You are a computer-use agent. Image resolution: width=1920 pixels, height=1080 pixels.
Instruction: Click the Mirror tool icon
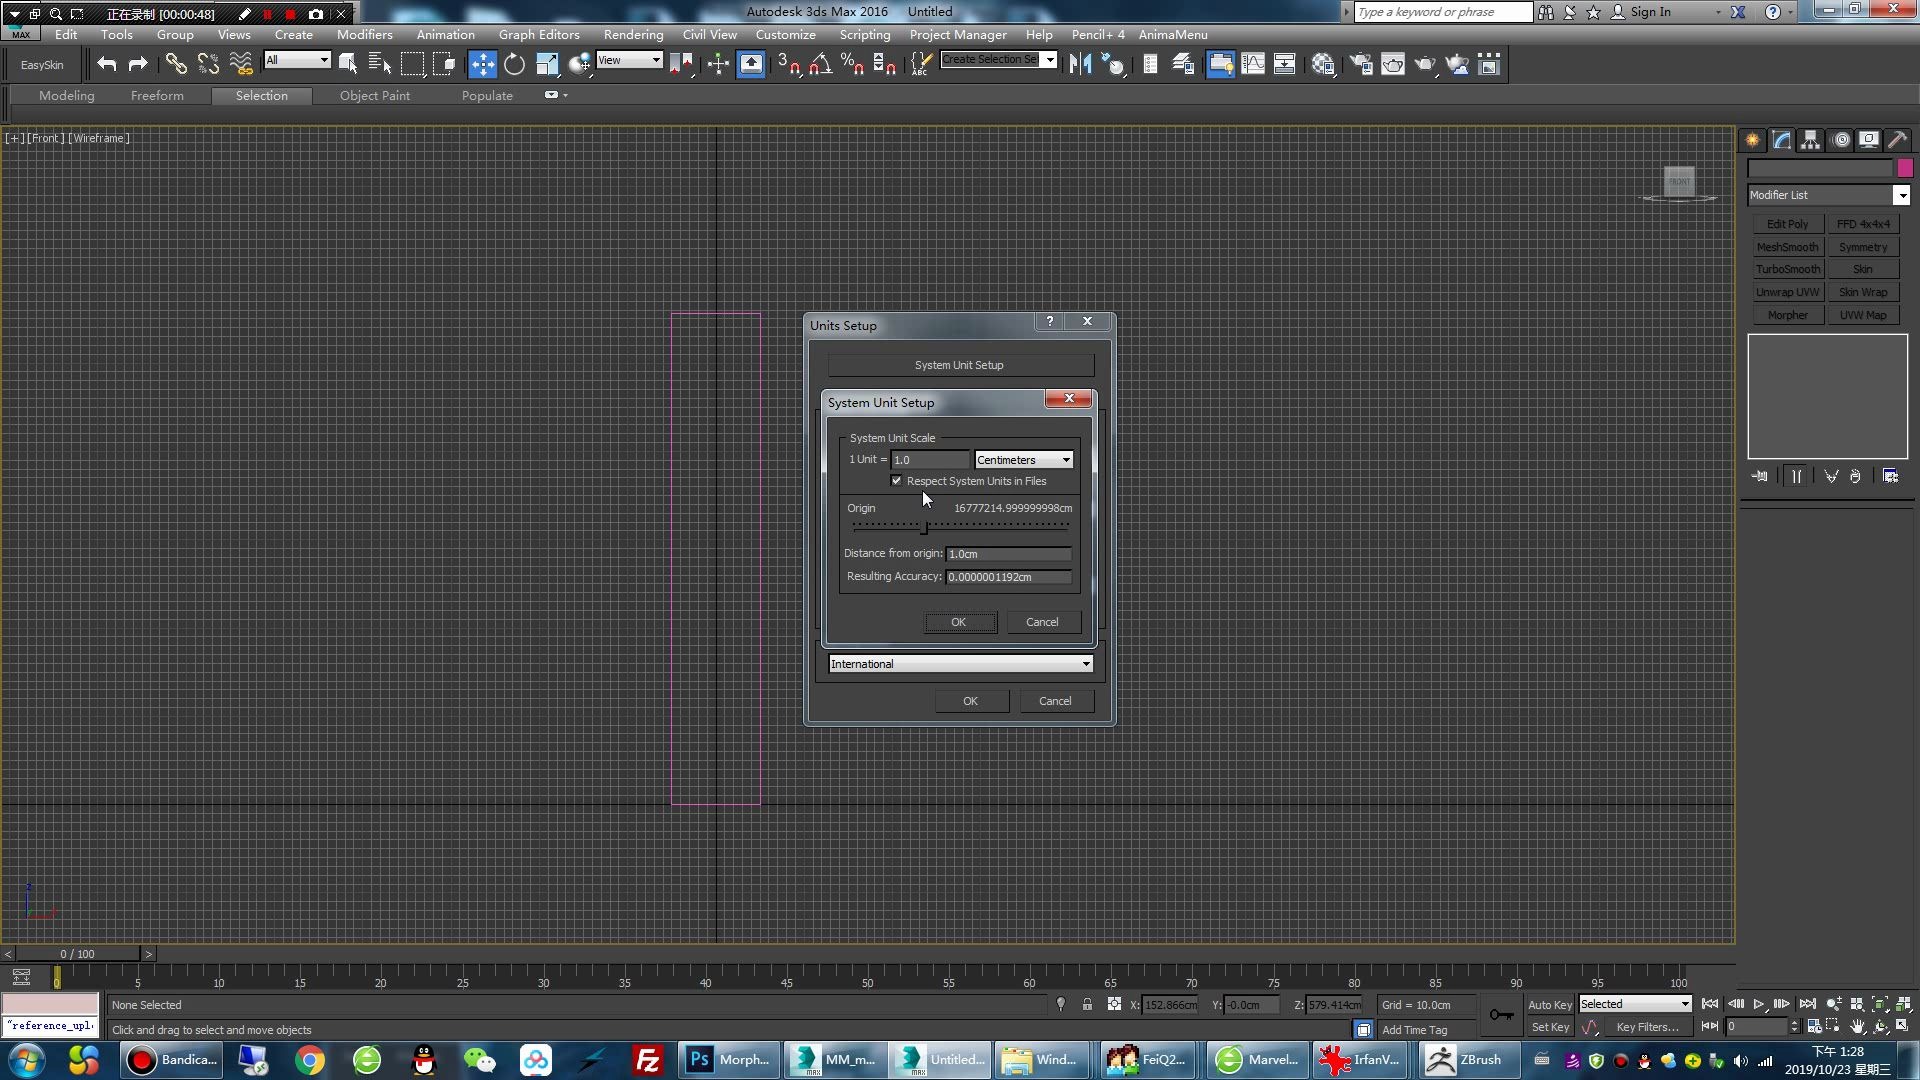(x=1079, y=65)
